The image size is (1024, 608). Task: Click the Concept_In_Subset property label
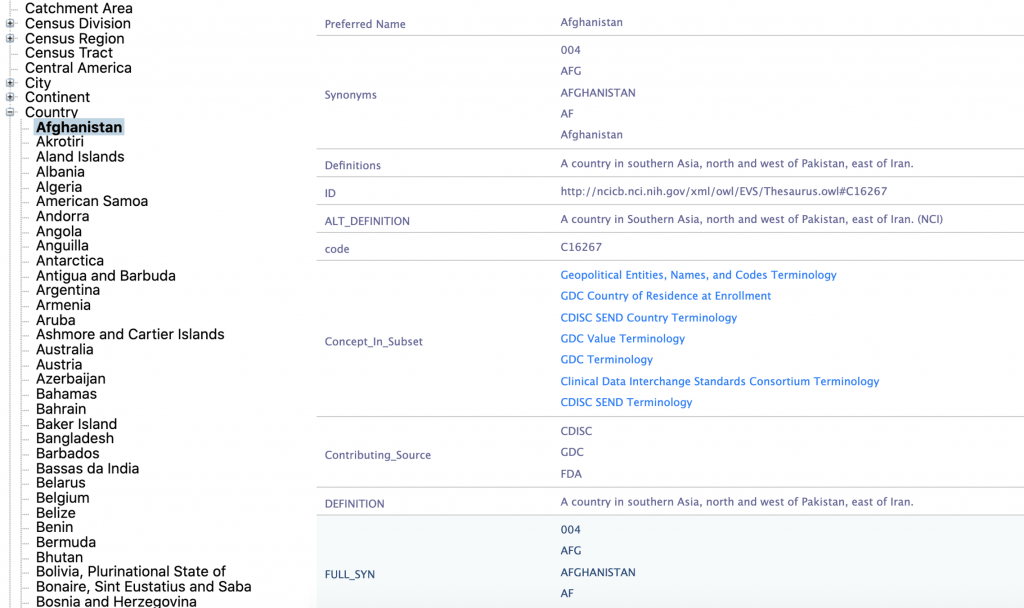pos(374,342)
